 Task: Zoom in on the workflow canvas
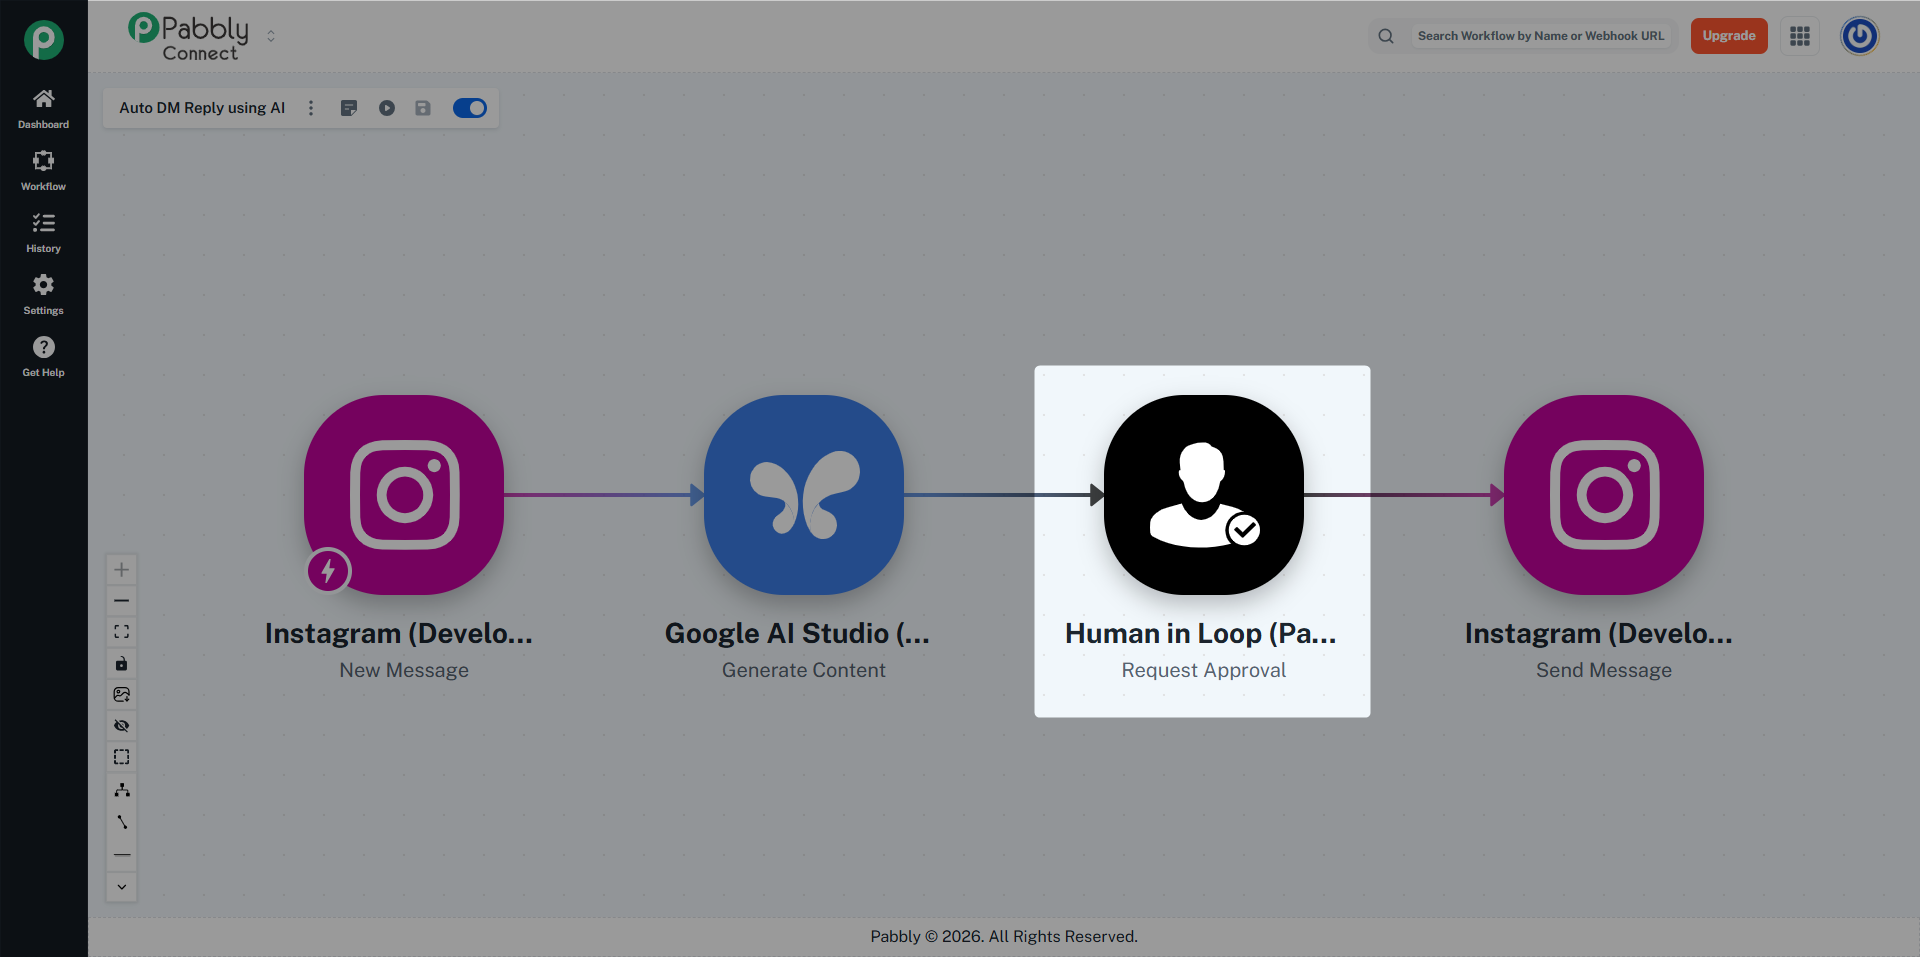pyautogui.click(x=122, y=570)
